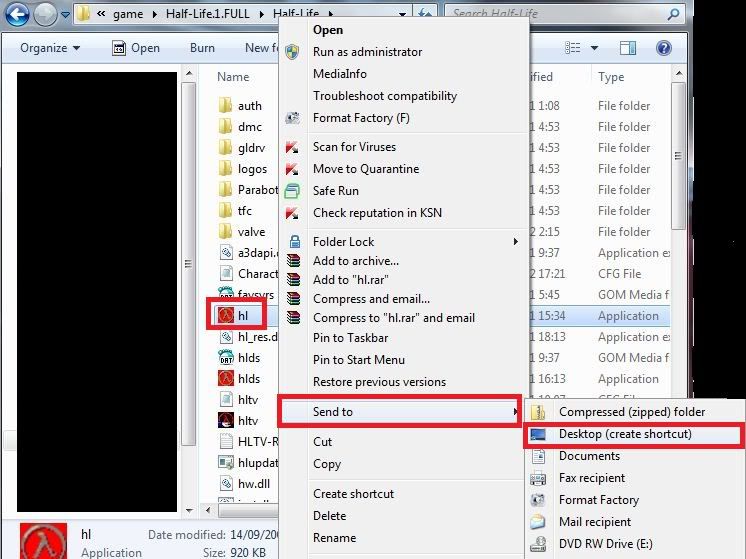Click Half-Life.1.FULL breadcrumb segment

tap(207, 14)
